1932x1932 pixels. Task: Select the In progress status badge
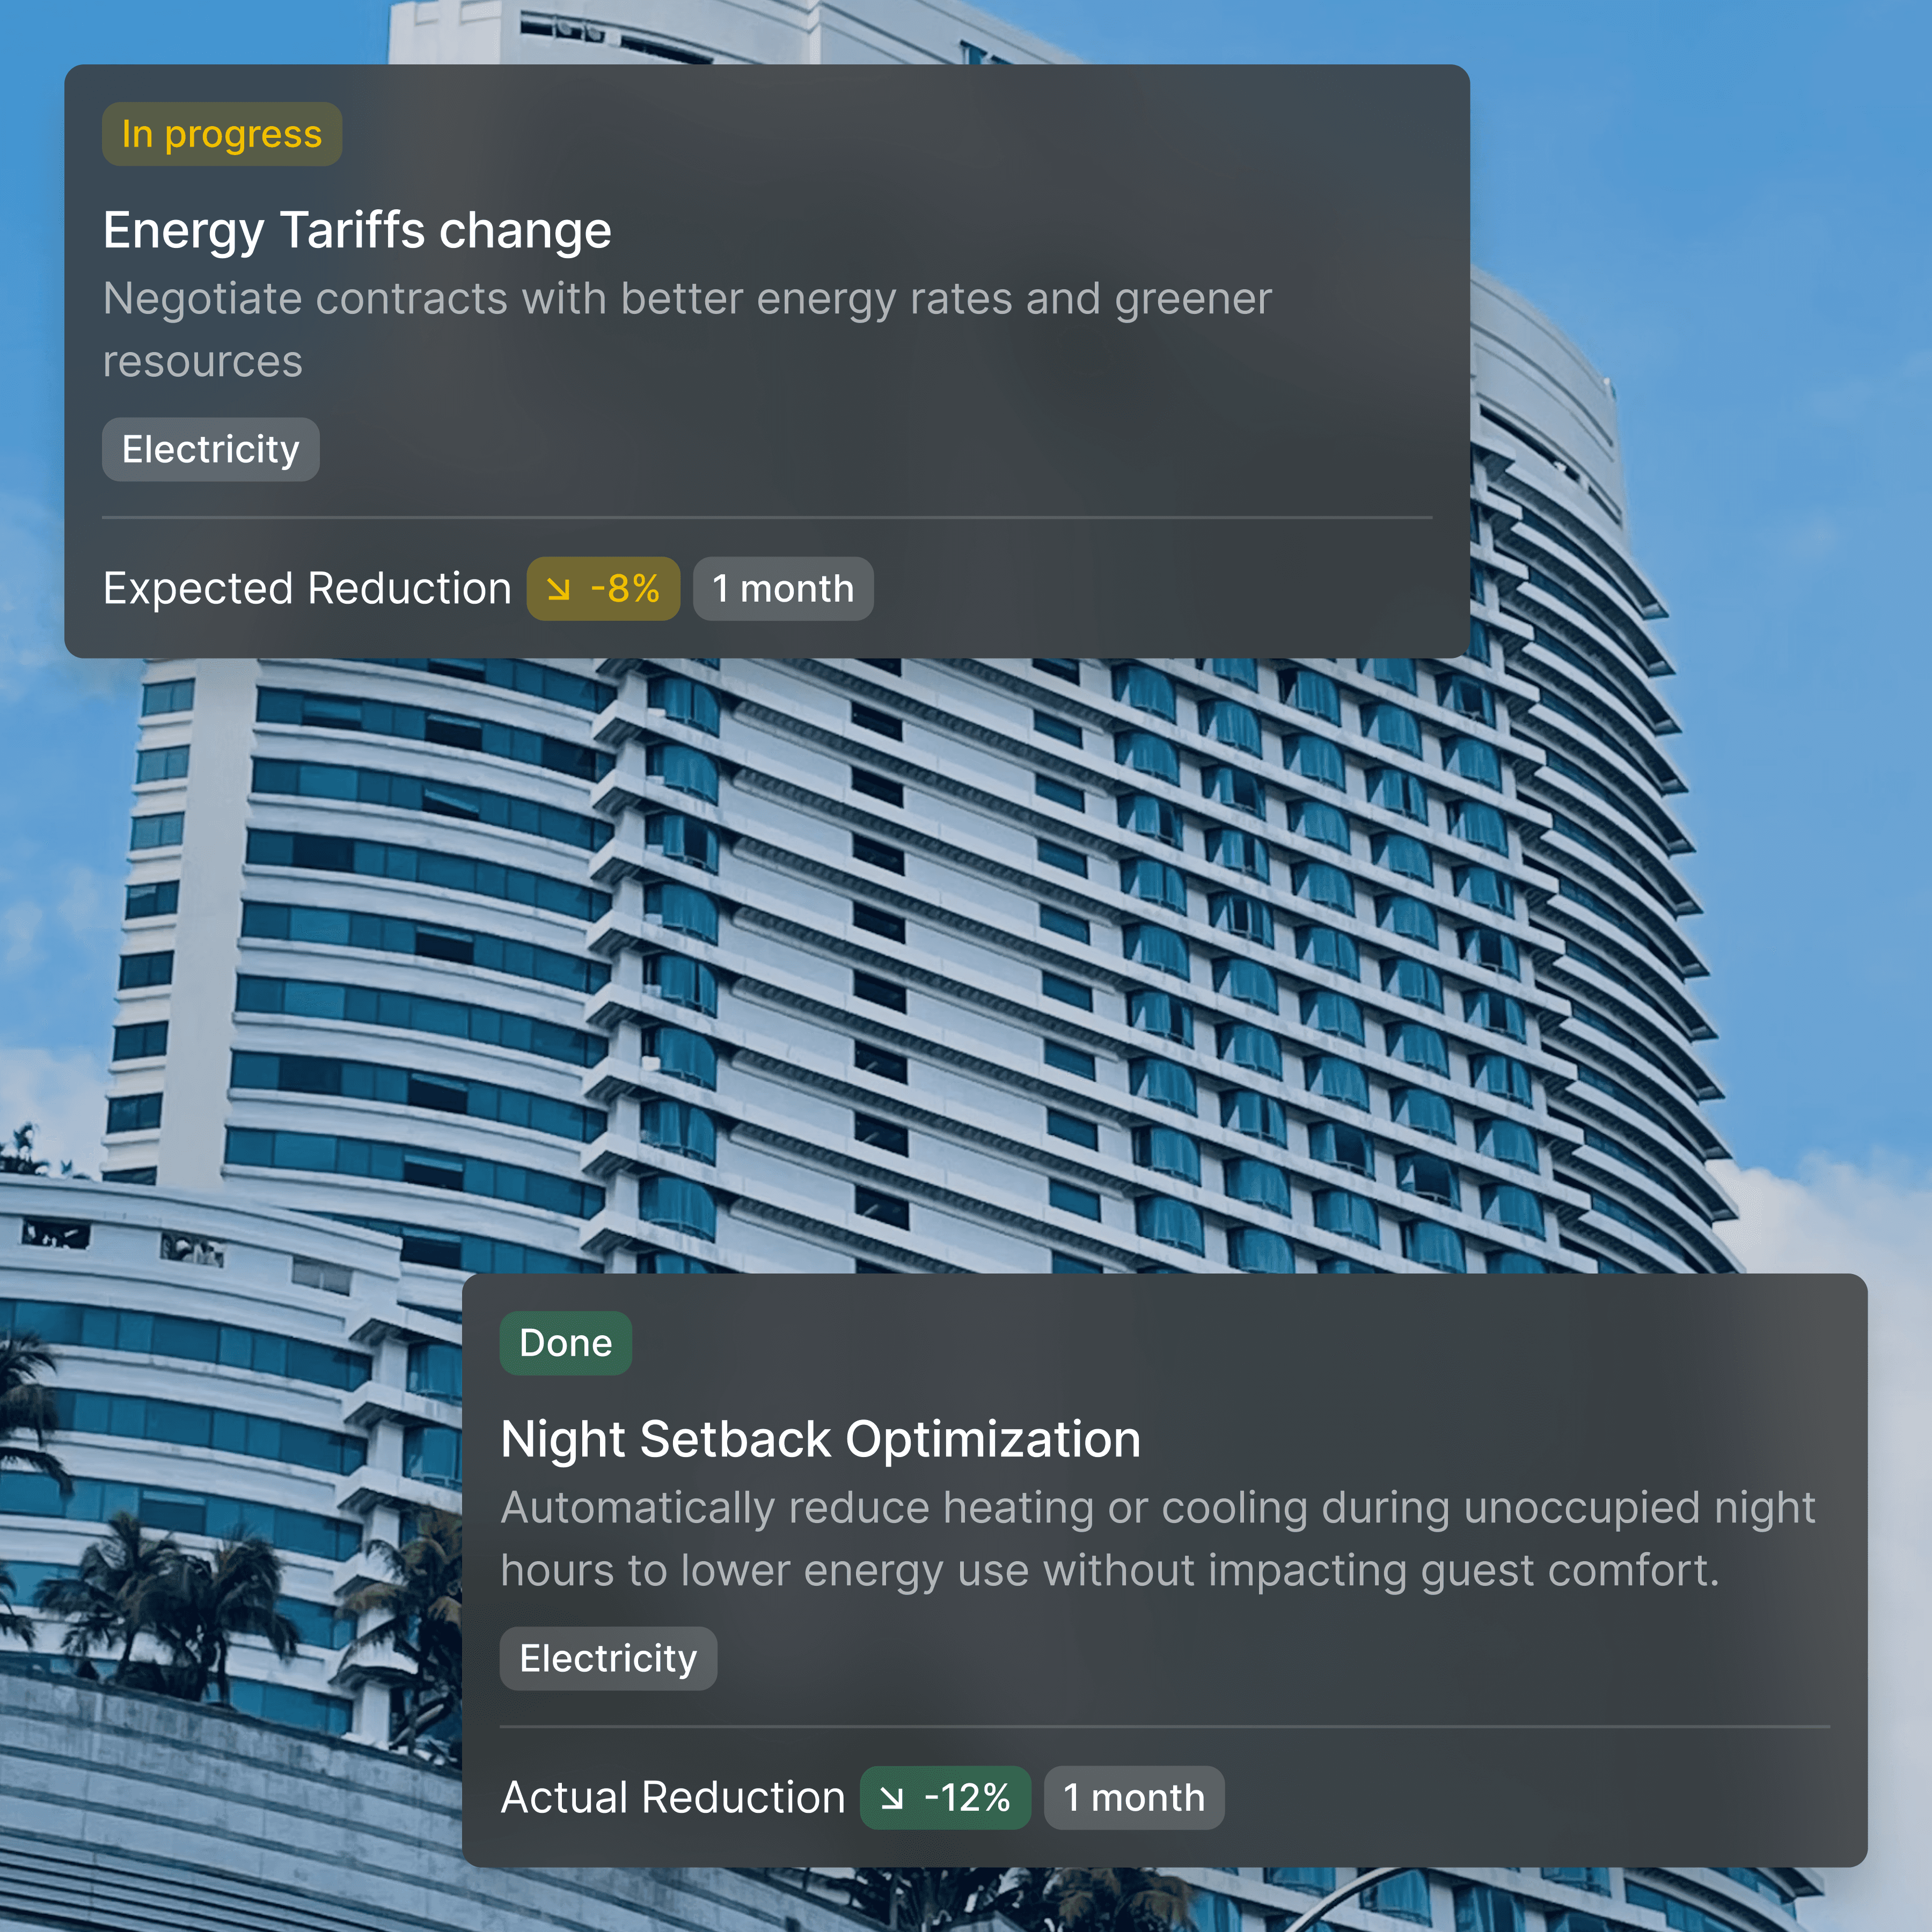click(222, 134)
